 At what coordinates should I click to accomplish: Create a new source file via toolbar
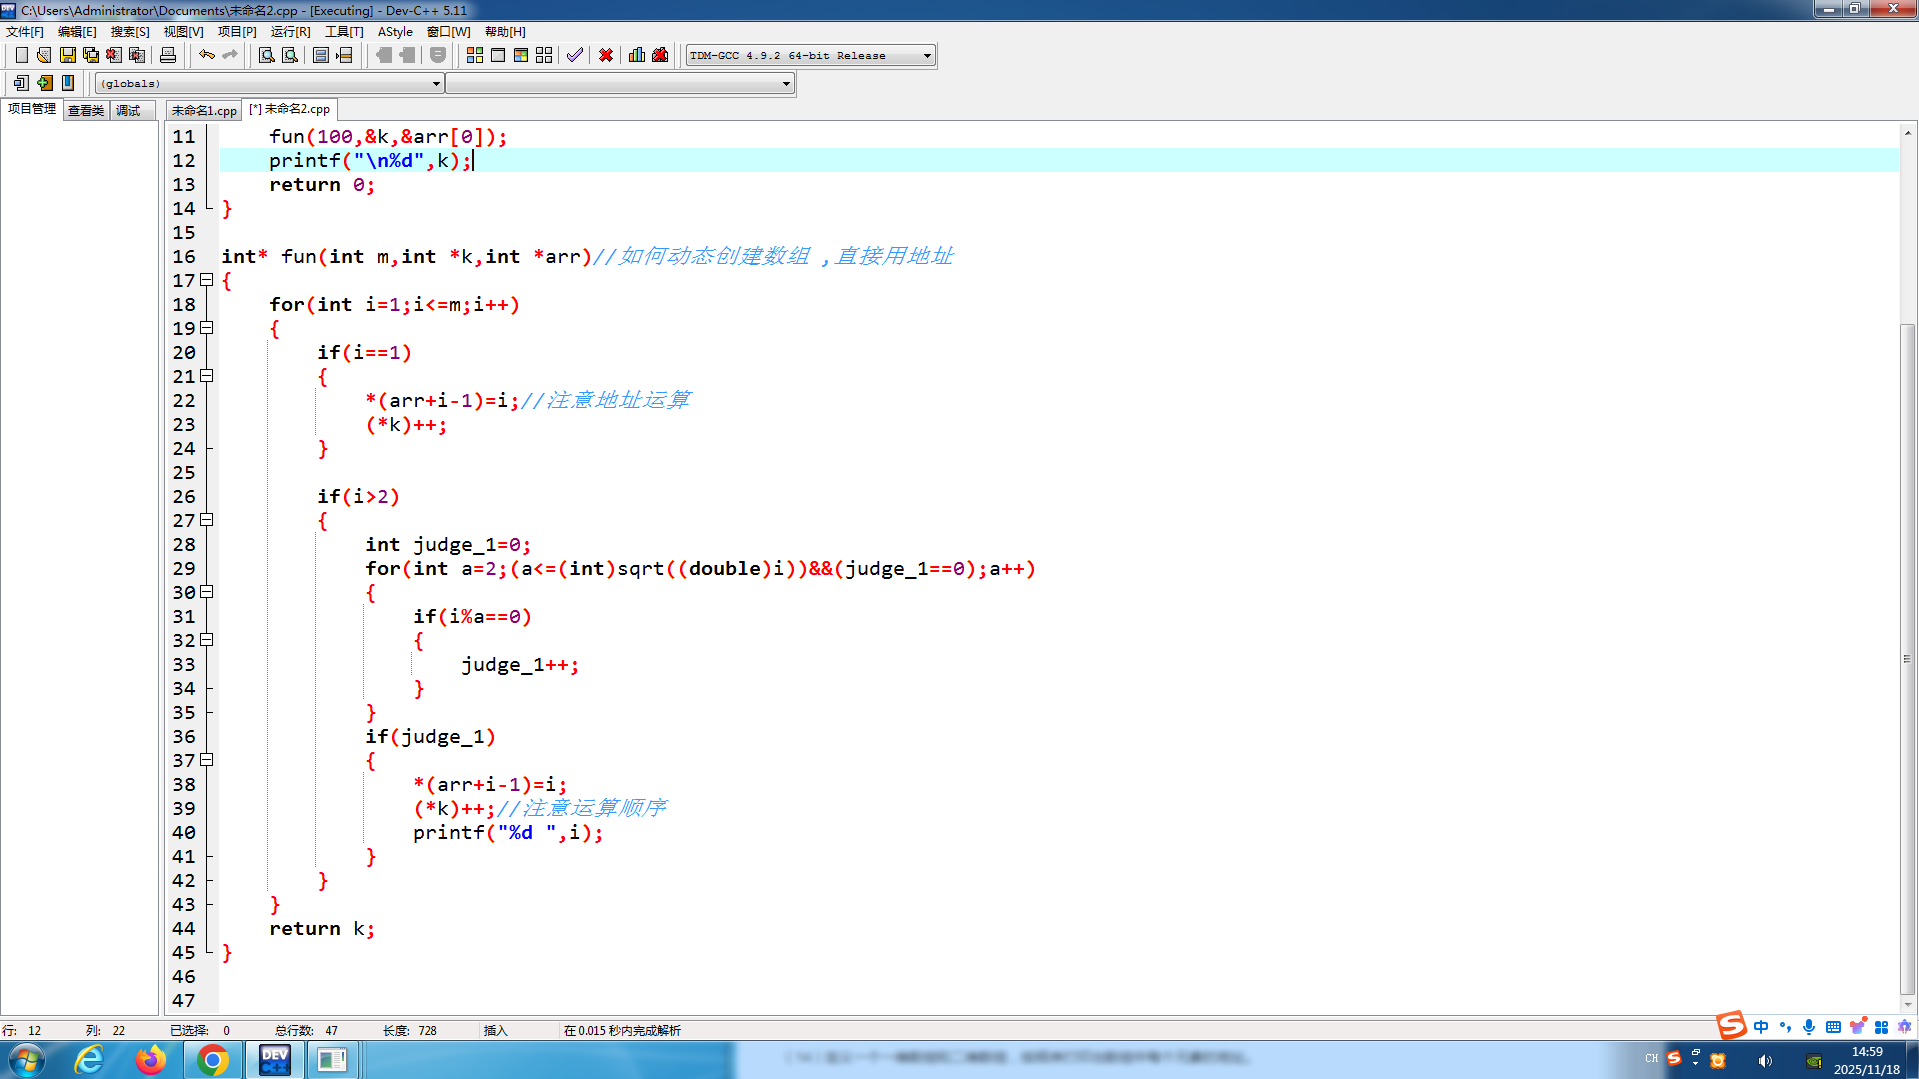(21, 55)
